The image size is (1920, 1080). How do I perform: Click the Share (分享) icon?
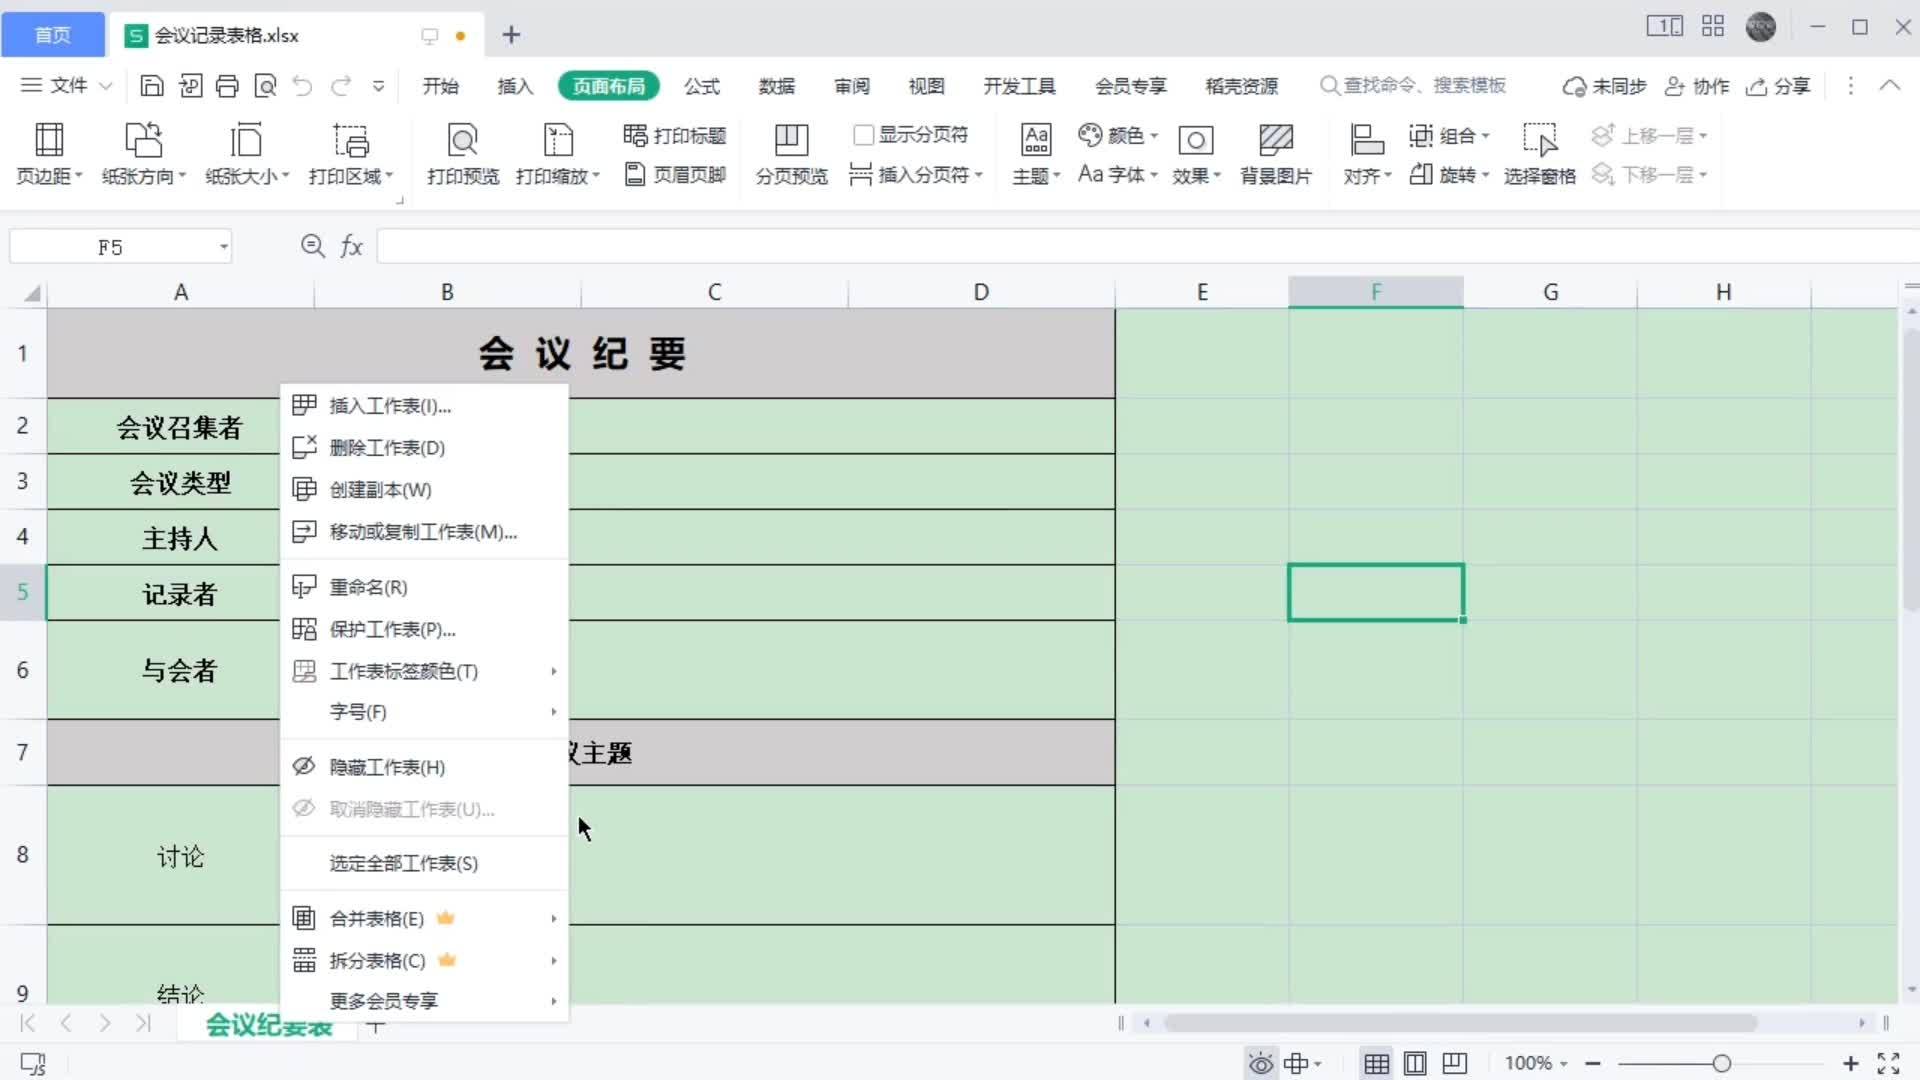(1778, 86)
